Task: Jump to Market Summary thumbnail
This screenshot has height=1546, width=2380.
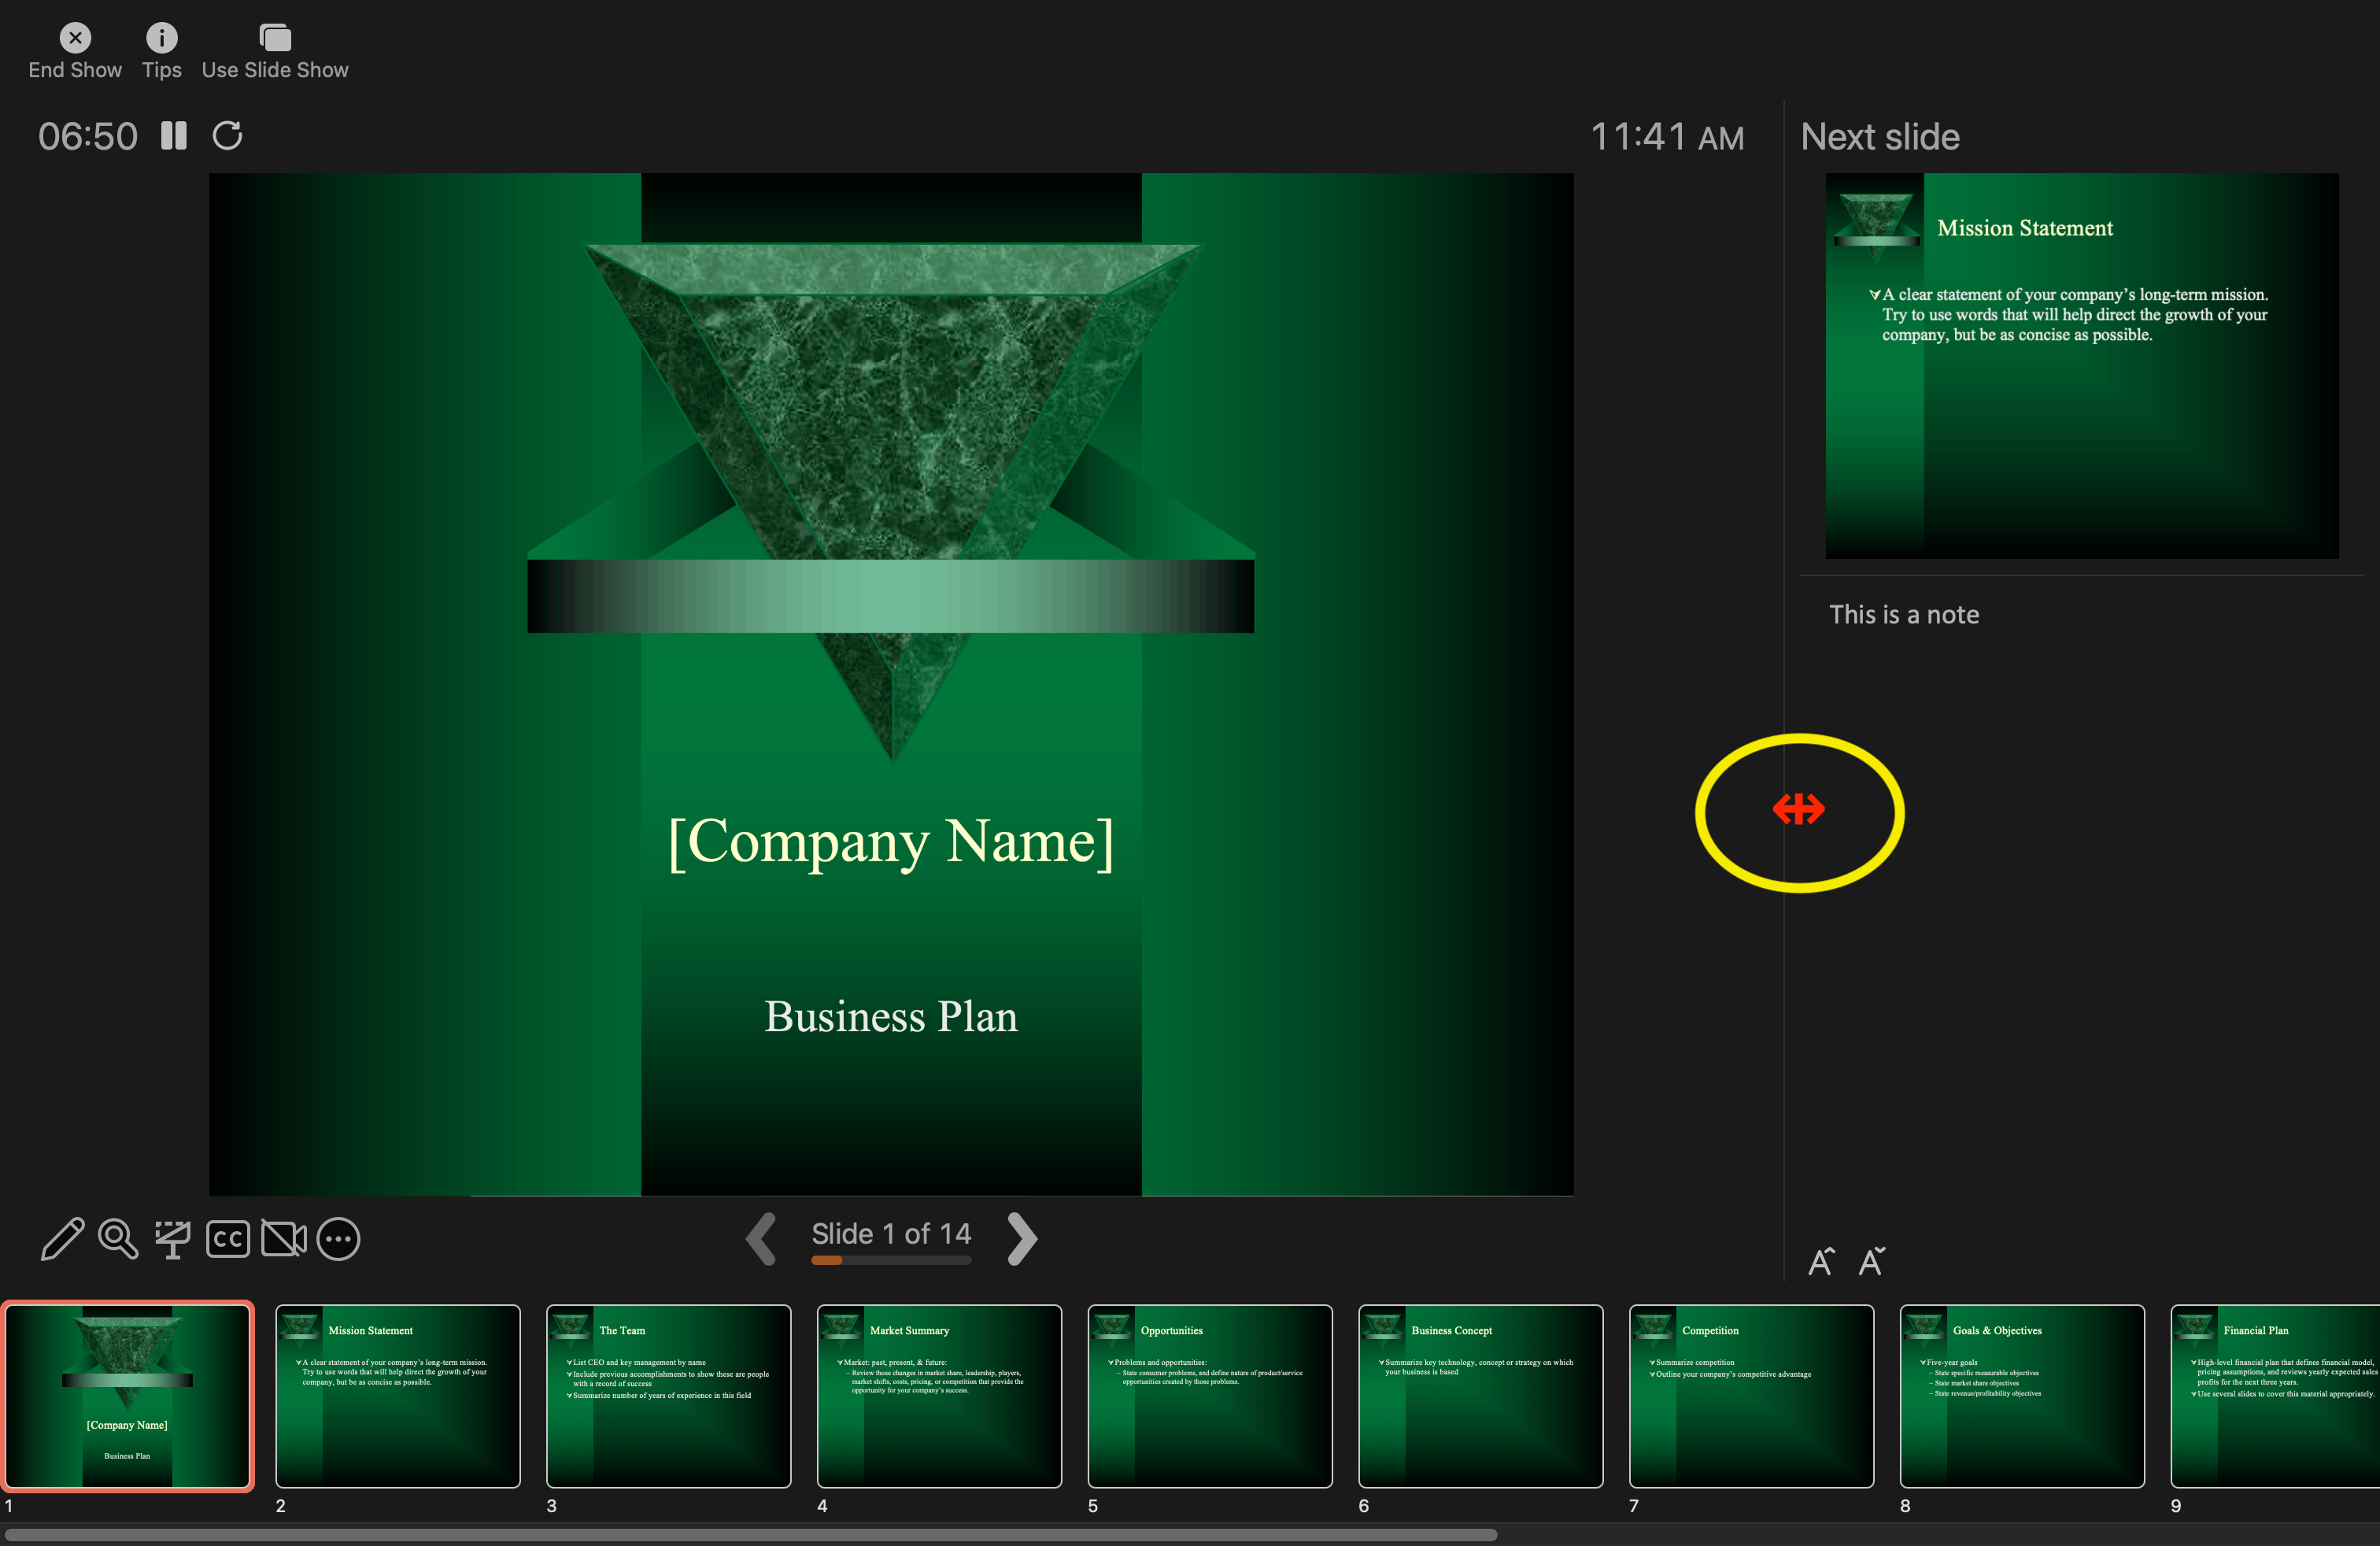Action: point(939,1396)
